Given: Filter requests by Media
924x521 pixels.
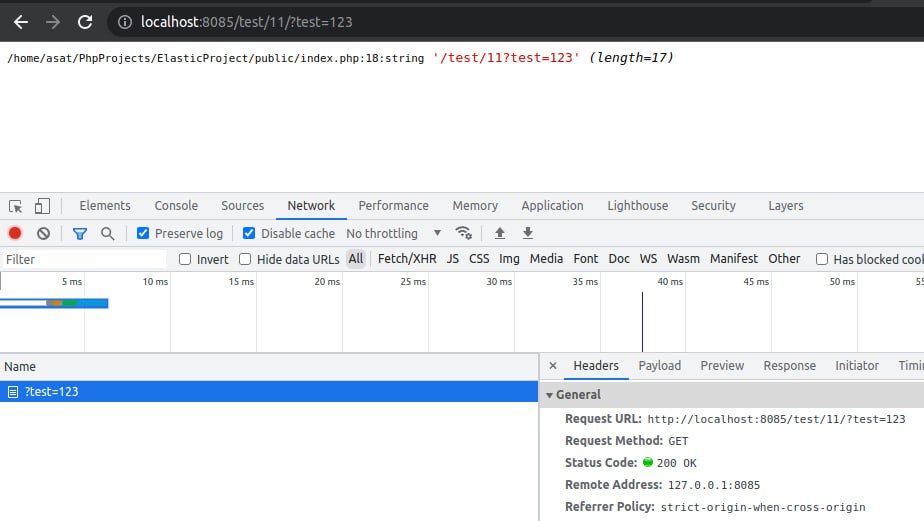Looking at the screenshot, I should (x=546, y=259).
